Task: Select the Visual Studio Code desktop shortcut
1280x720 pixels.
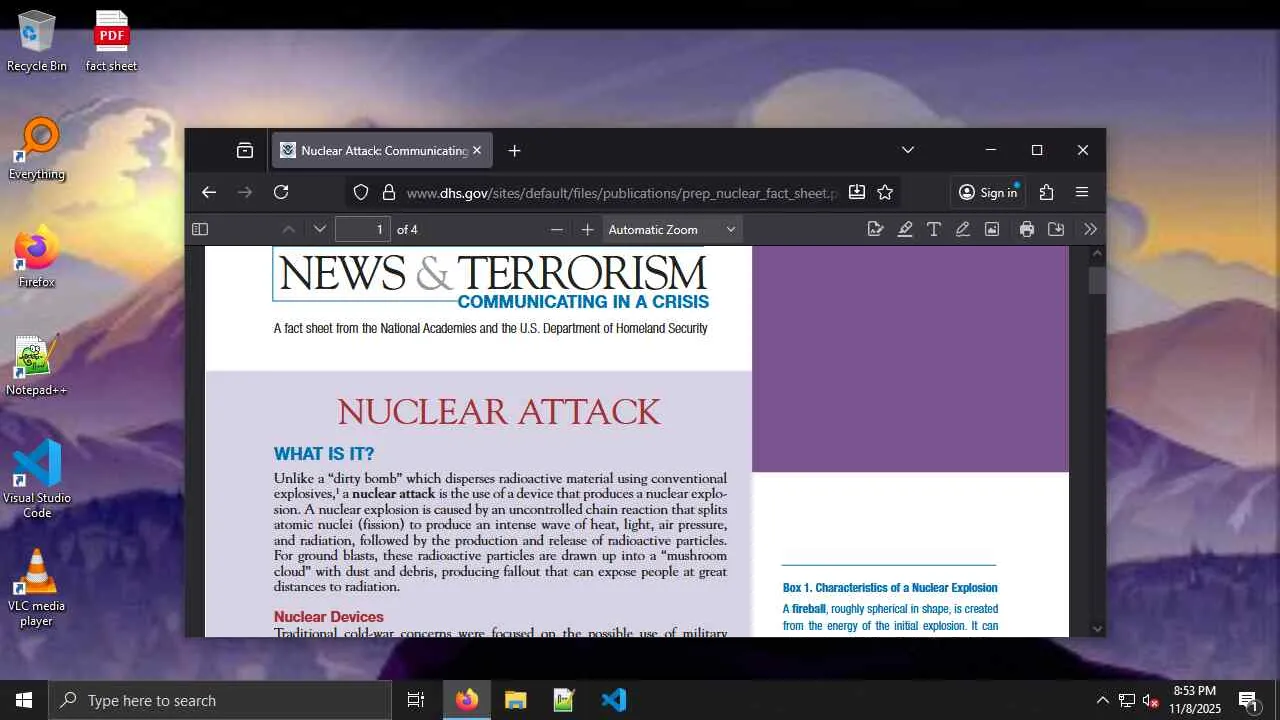Action: click(37, 479)
